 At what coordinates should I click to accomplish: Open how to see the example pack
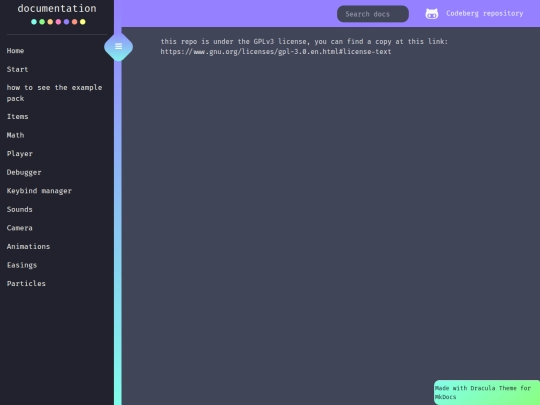pyautogui.click(x=54, y=93)
